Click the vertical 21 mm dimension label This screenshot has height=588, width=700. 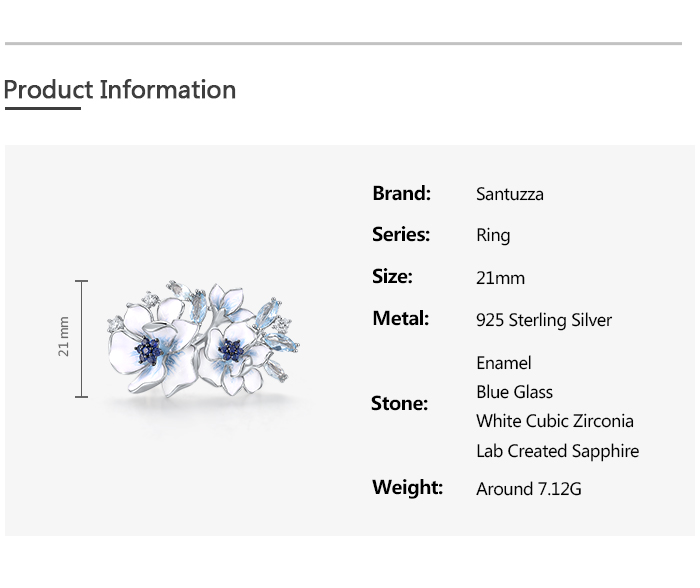pos(64,337)
